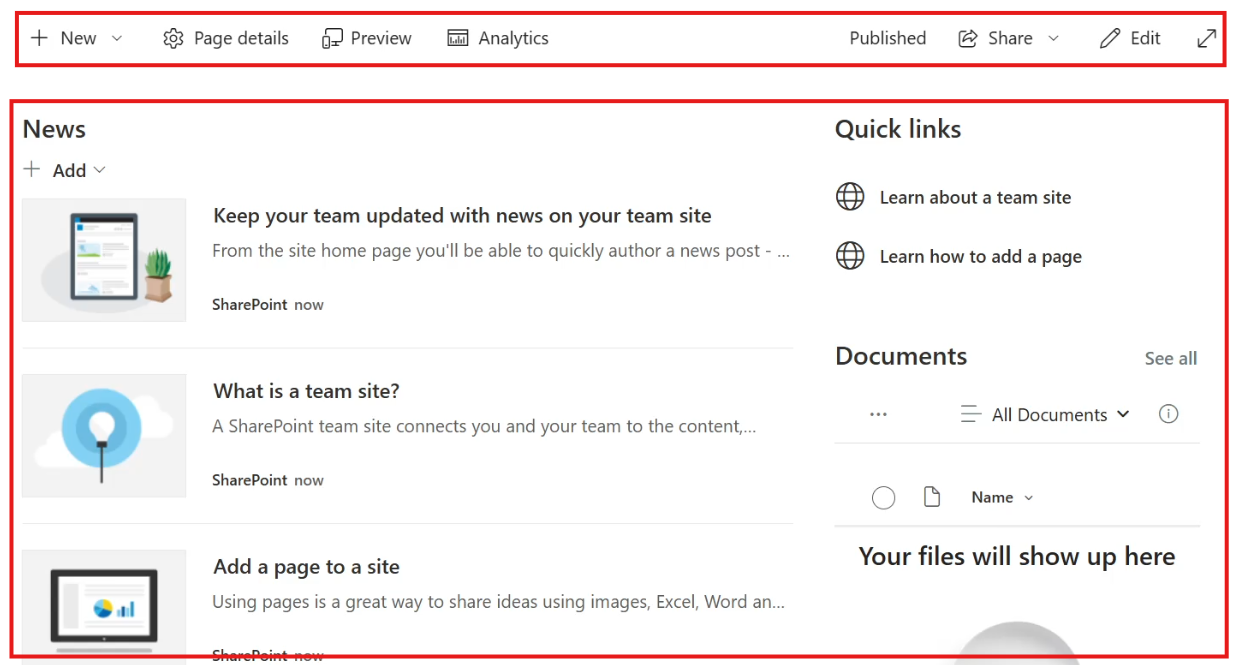Click the Preview device icon

pos(332,38)
